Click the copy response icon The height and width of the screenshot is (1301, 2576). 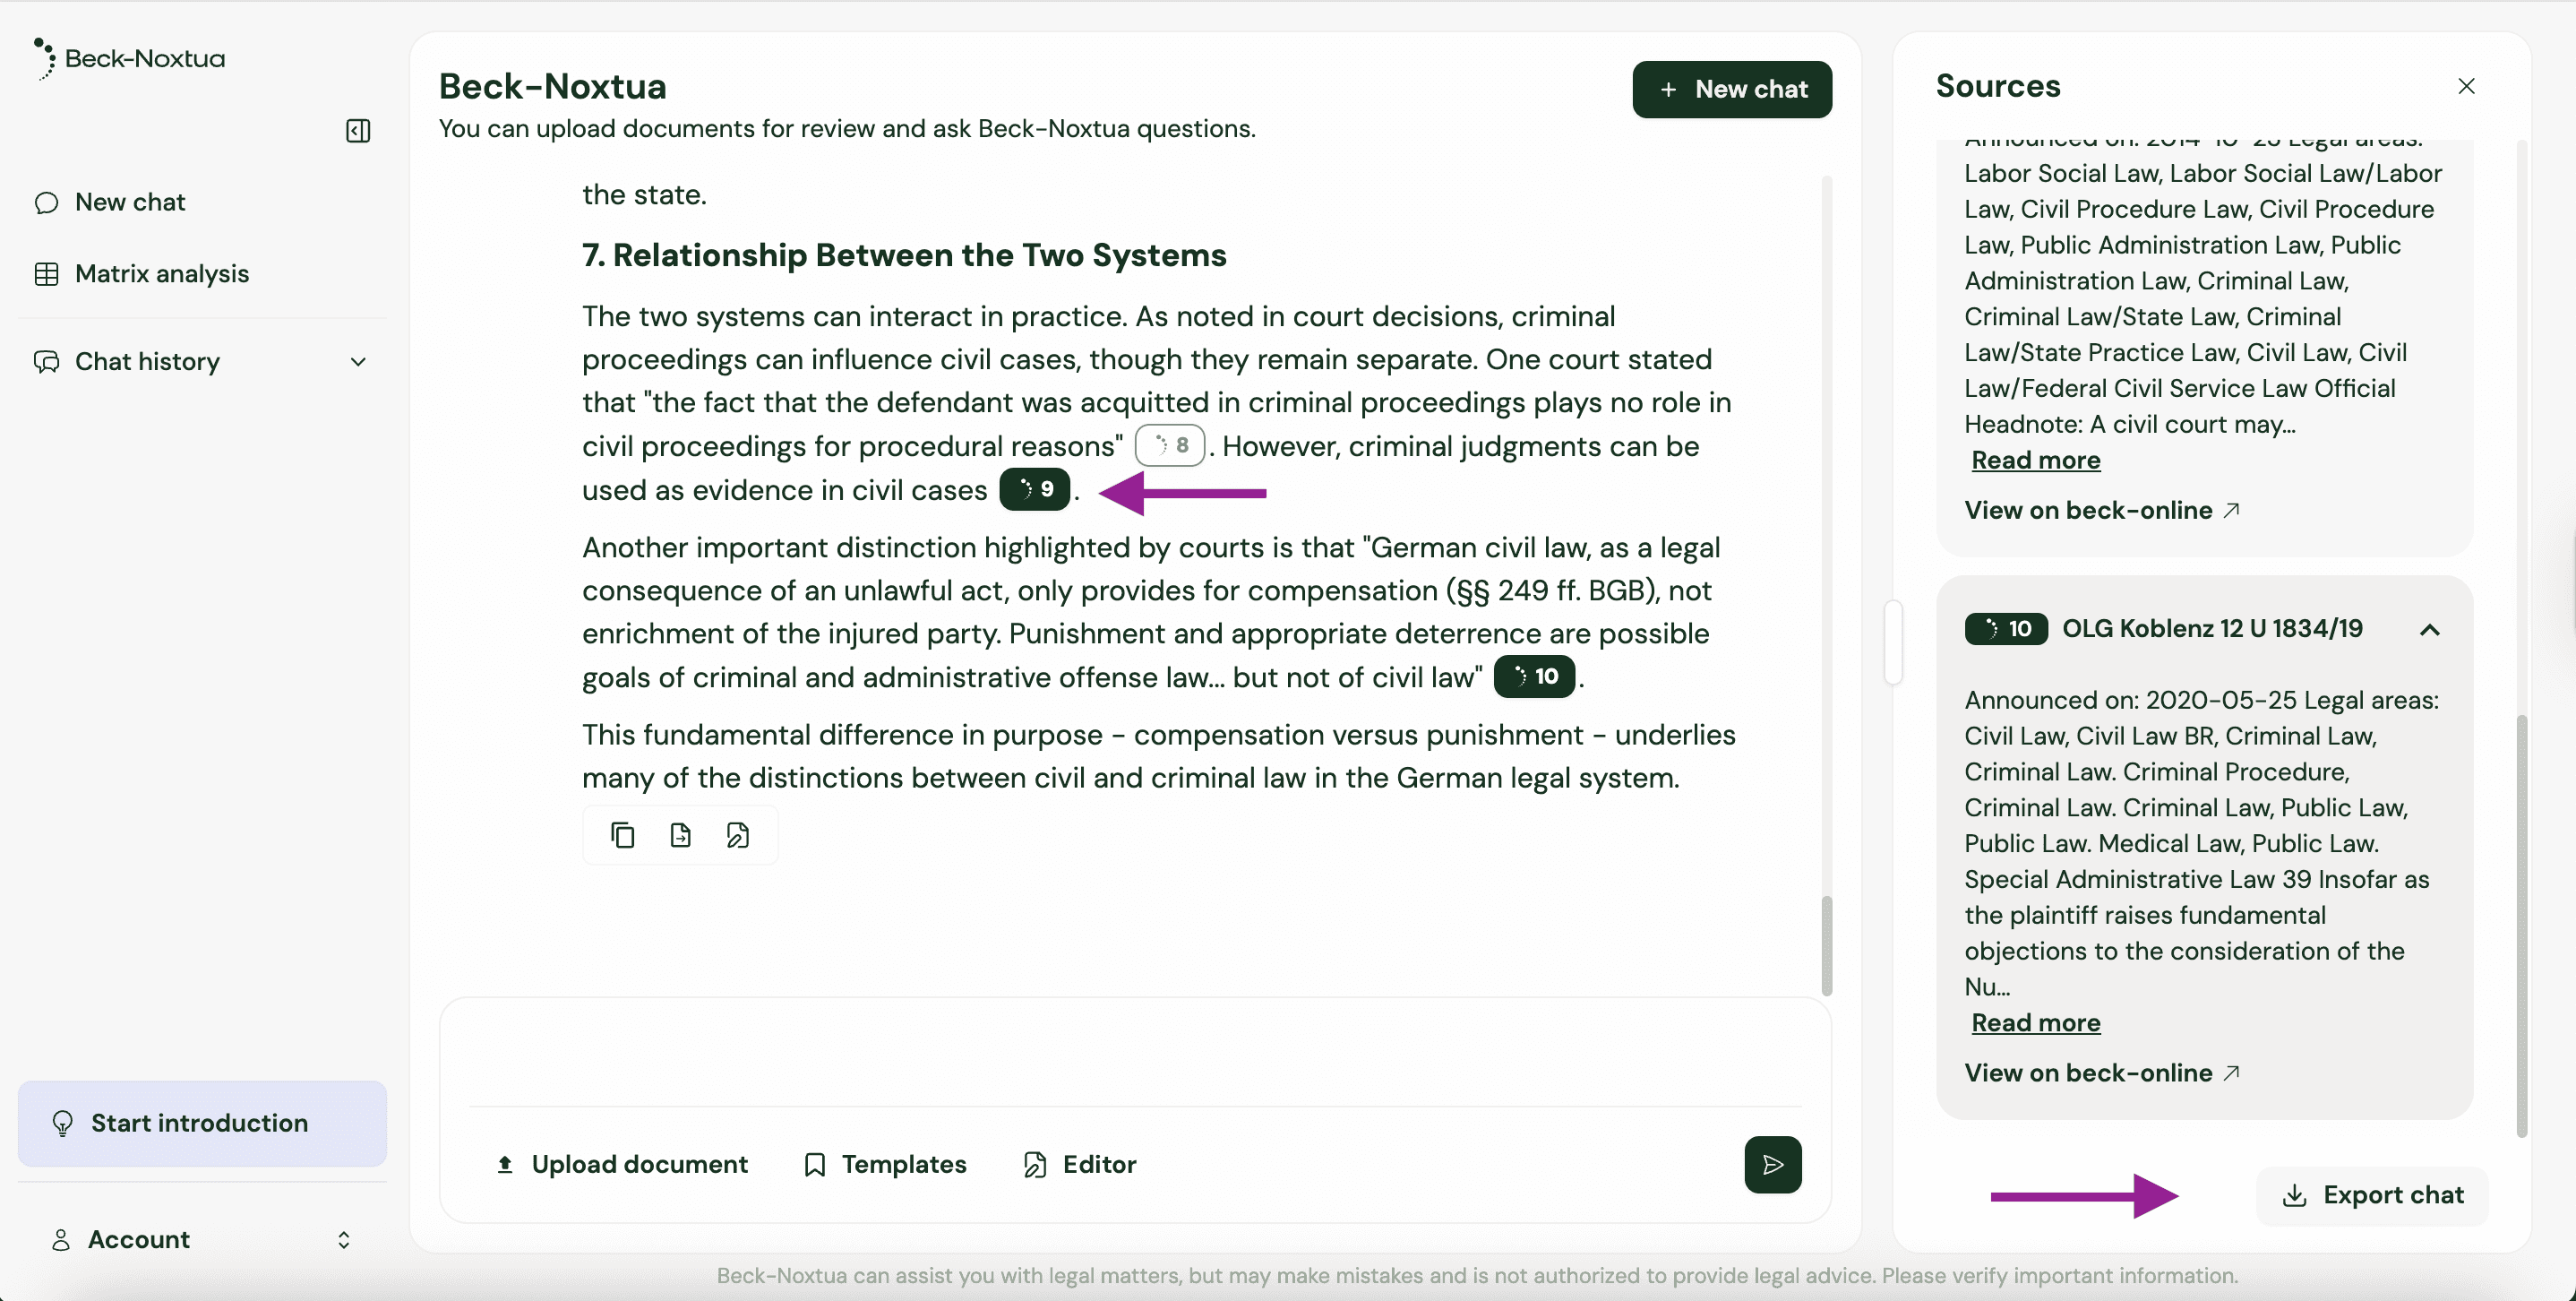tap(622, 835)
